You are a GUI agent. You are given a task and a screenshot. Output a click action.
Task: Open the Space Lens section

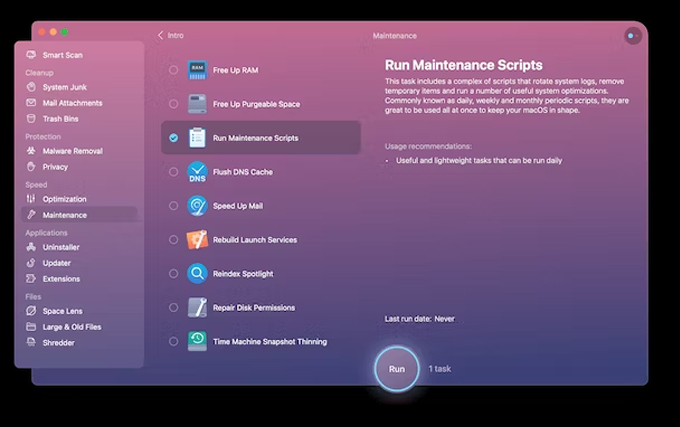pyautogui.click(x=63, y=311)
